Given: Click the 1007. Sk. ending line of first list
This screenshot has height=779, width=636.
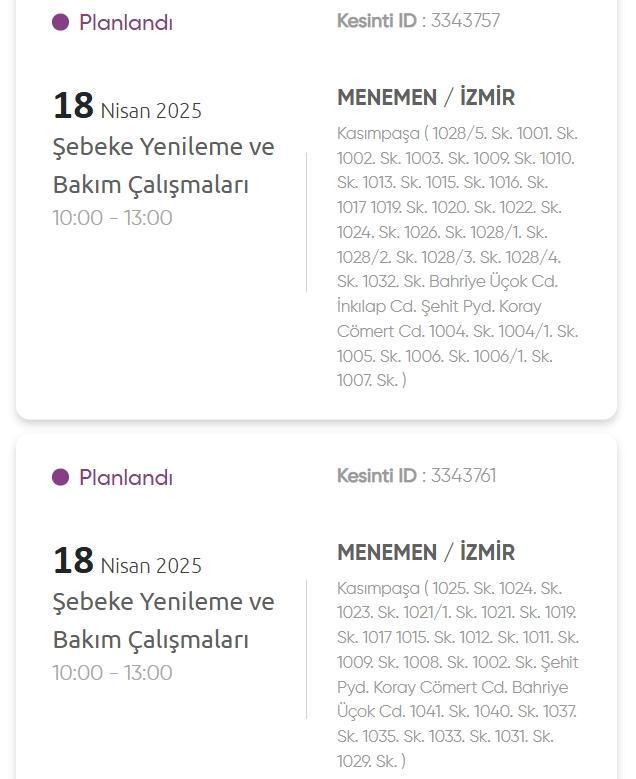Looking at the screenshot, I should click(x=372, y=380).
